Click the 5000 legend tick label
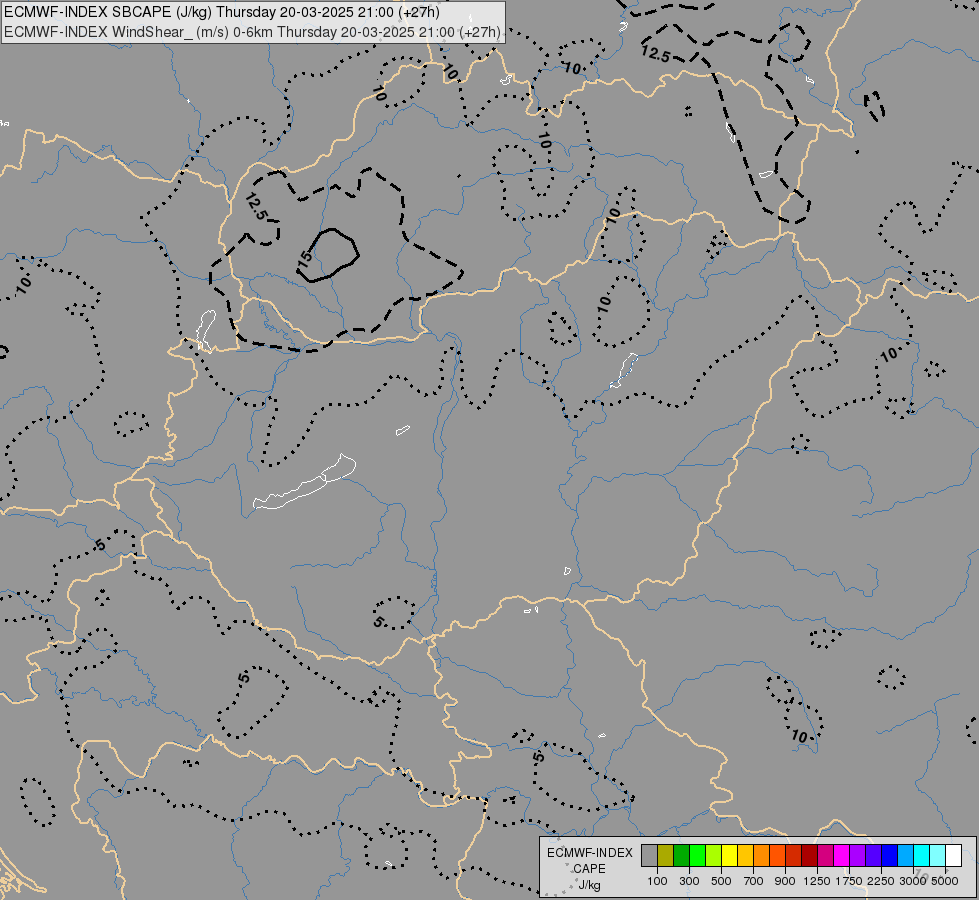 point(945,881)
